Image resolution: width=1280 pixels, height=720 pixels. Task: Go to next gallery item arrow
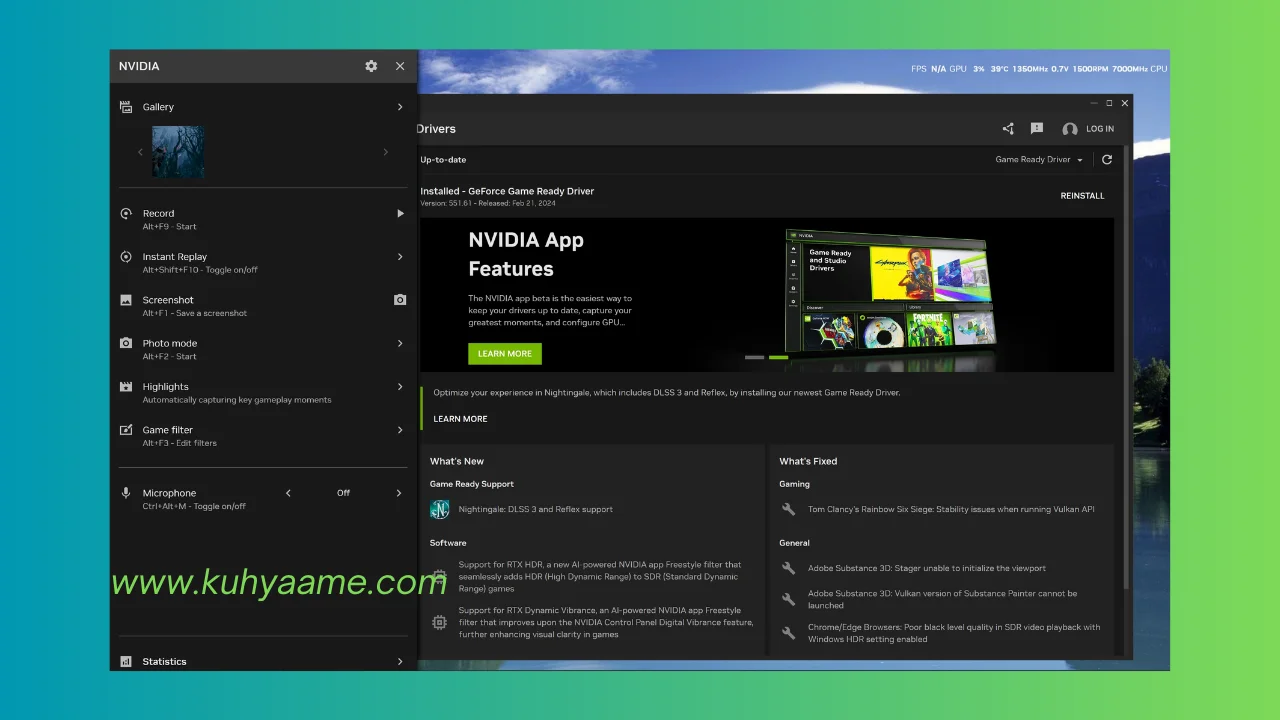(x=386, y=152)
